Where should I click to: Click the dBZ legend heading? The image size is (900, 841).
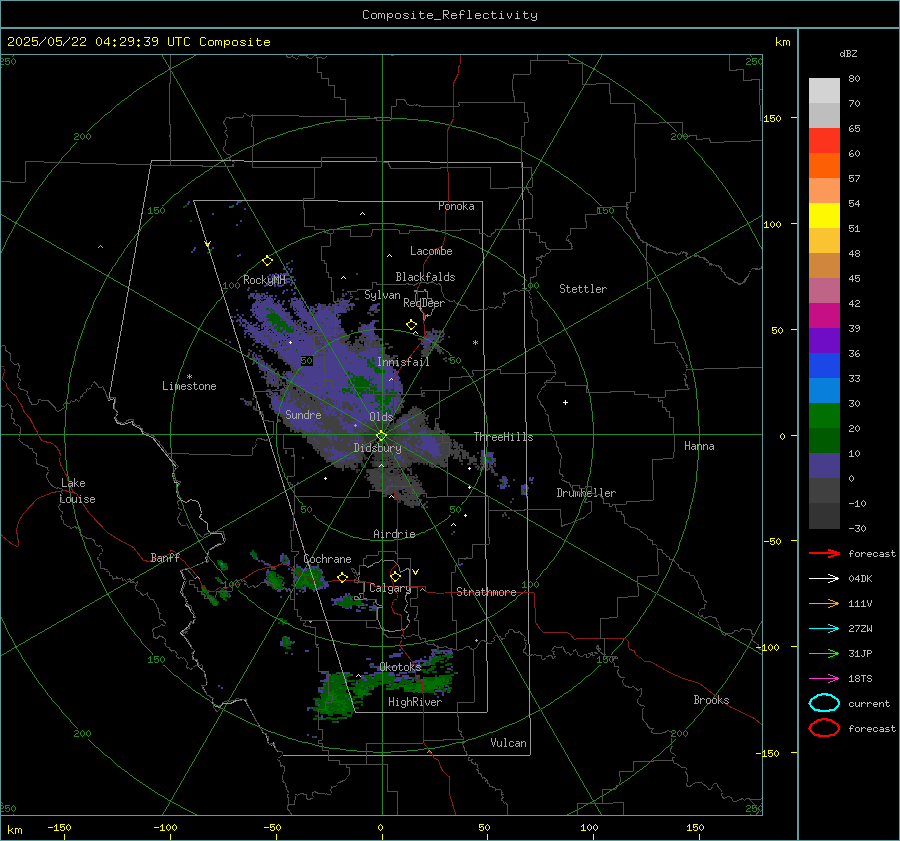point(848,53)
